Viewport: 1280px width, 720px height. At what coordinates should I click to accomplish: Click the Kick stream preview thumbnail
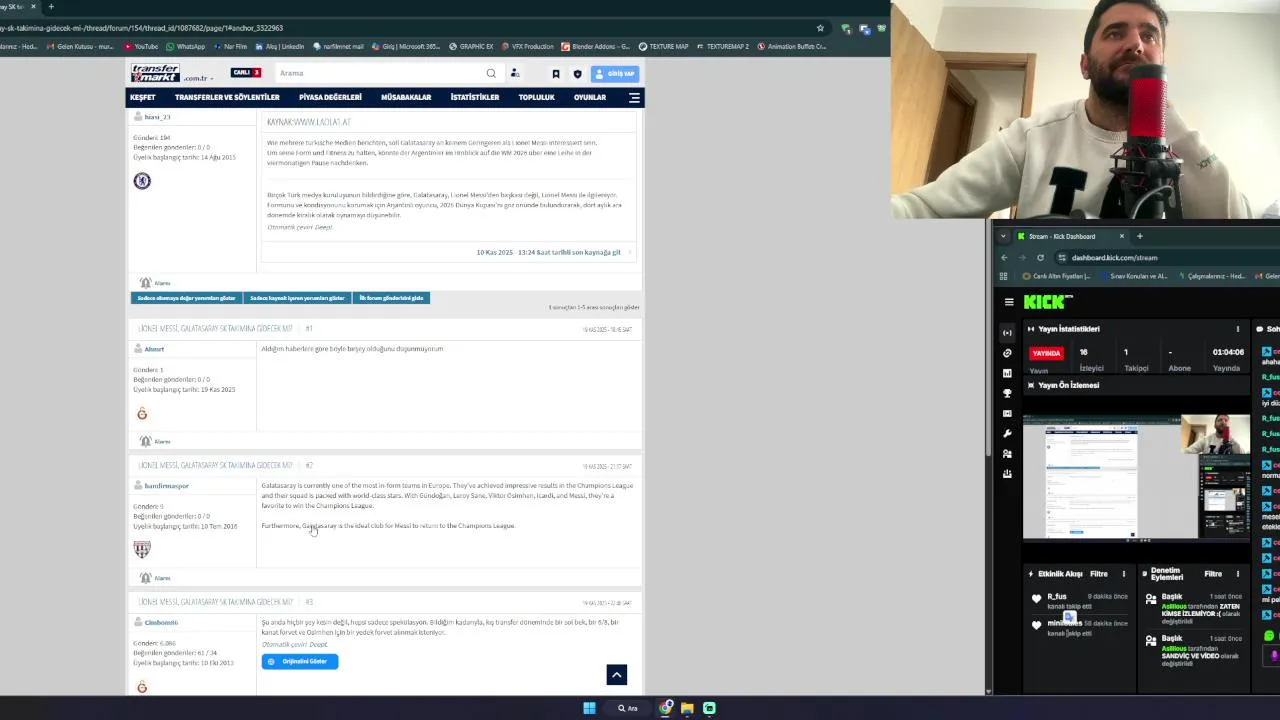[x=1136, y=477]
